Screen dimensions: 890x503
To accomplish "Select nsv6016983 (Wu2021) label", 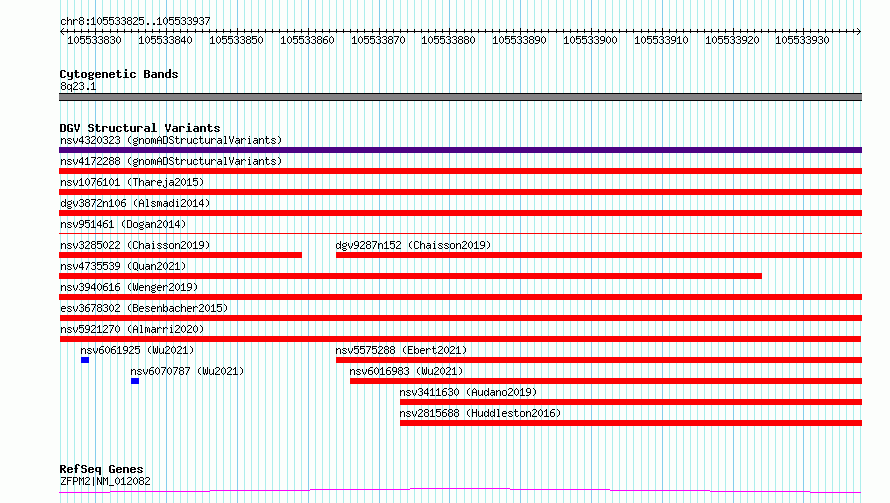I will (406, 371).
